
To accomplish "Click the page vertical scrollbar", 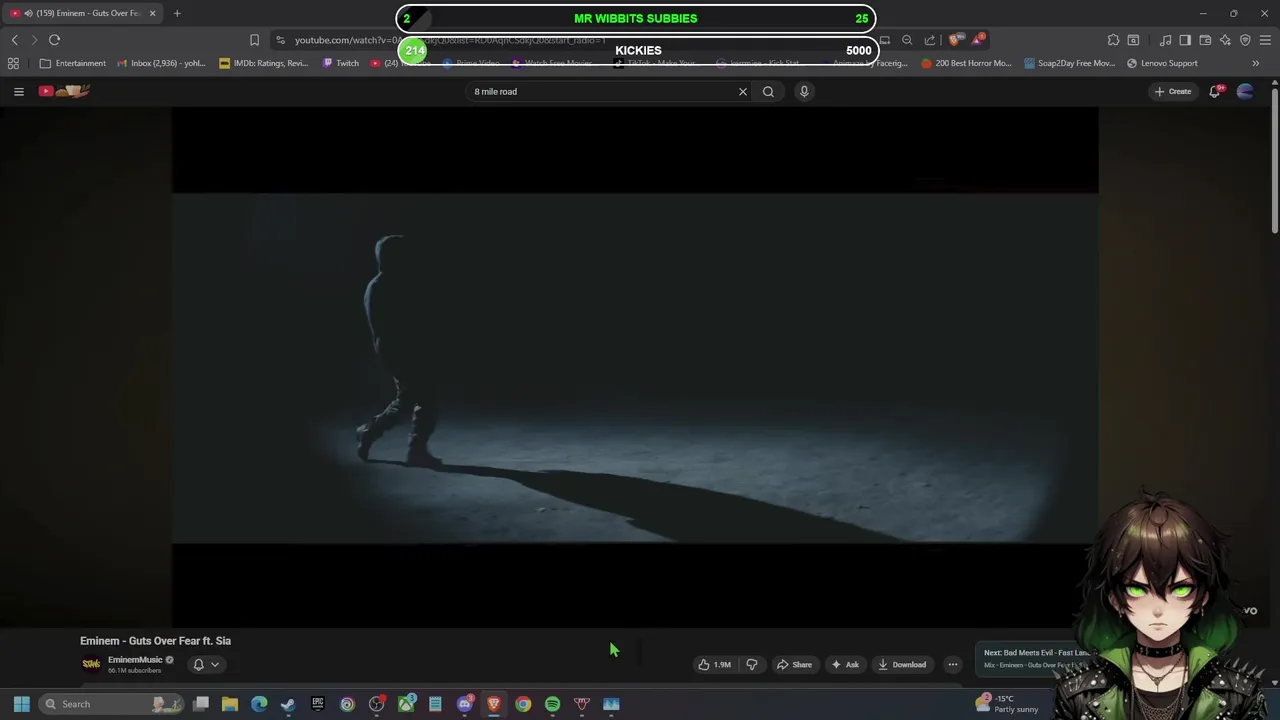I will coord(1274,160).
